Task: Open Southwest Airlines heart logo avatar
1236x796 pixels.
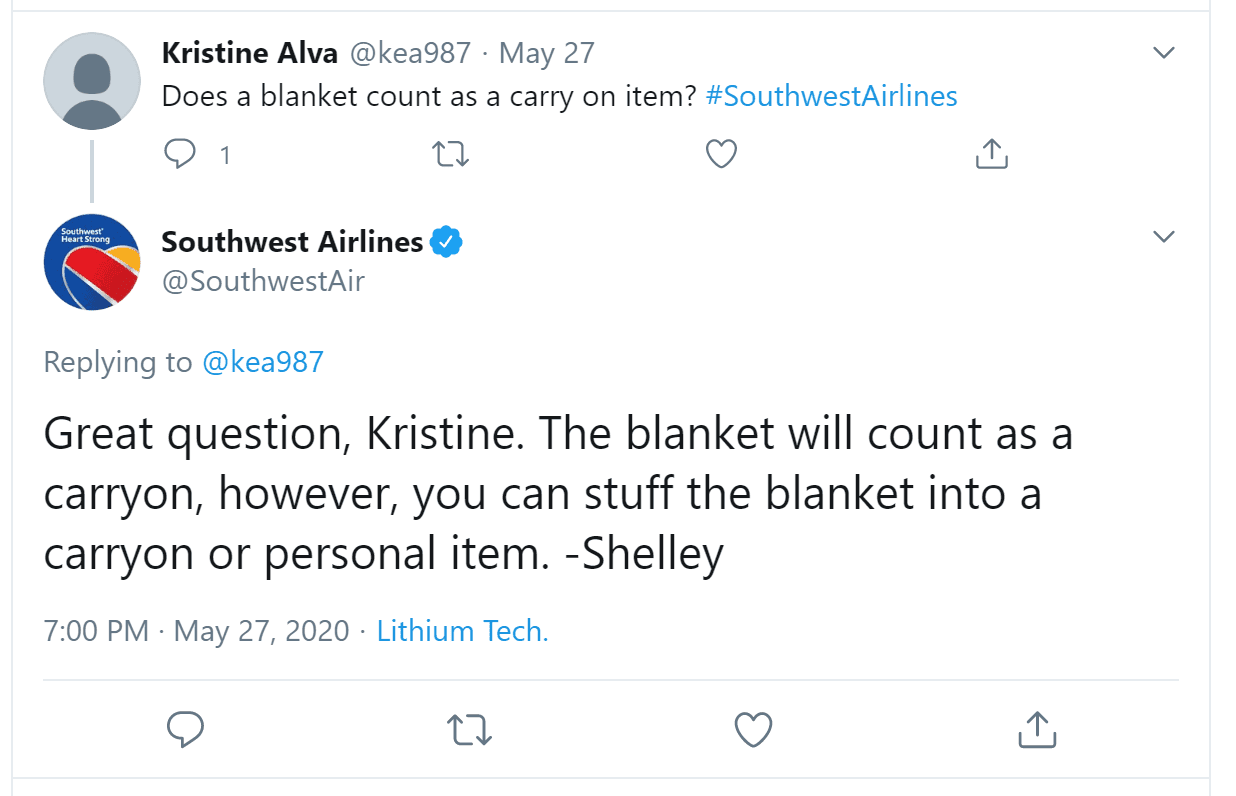Action: click(91, 262)
